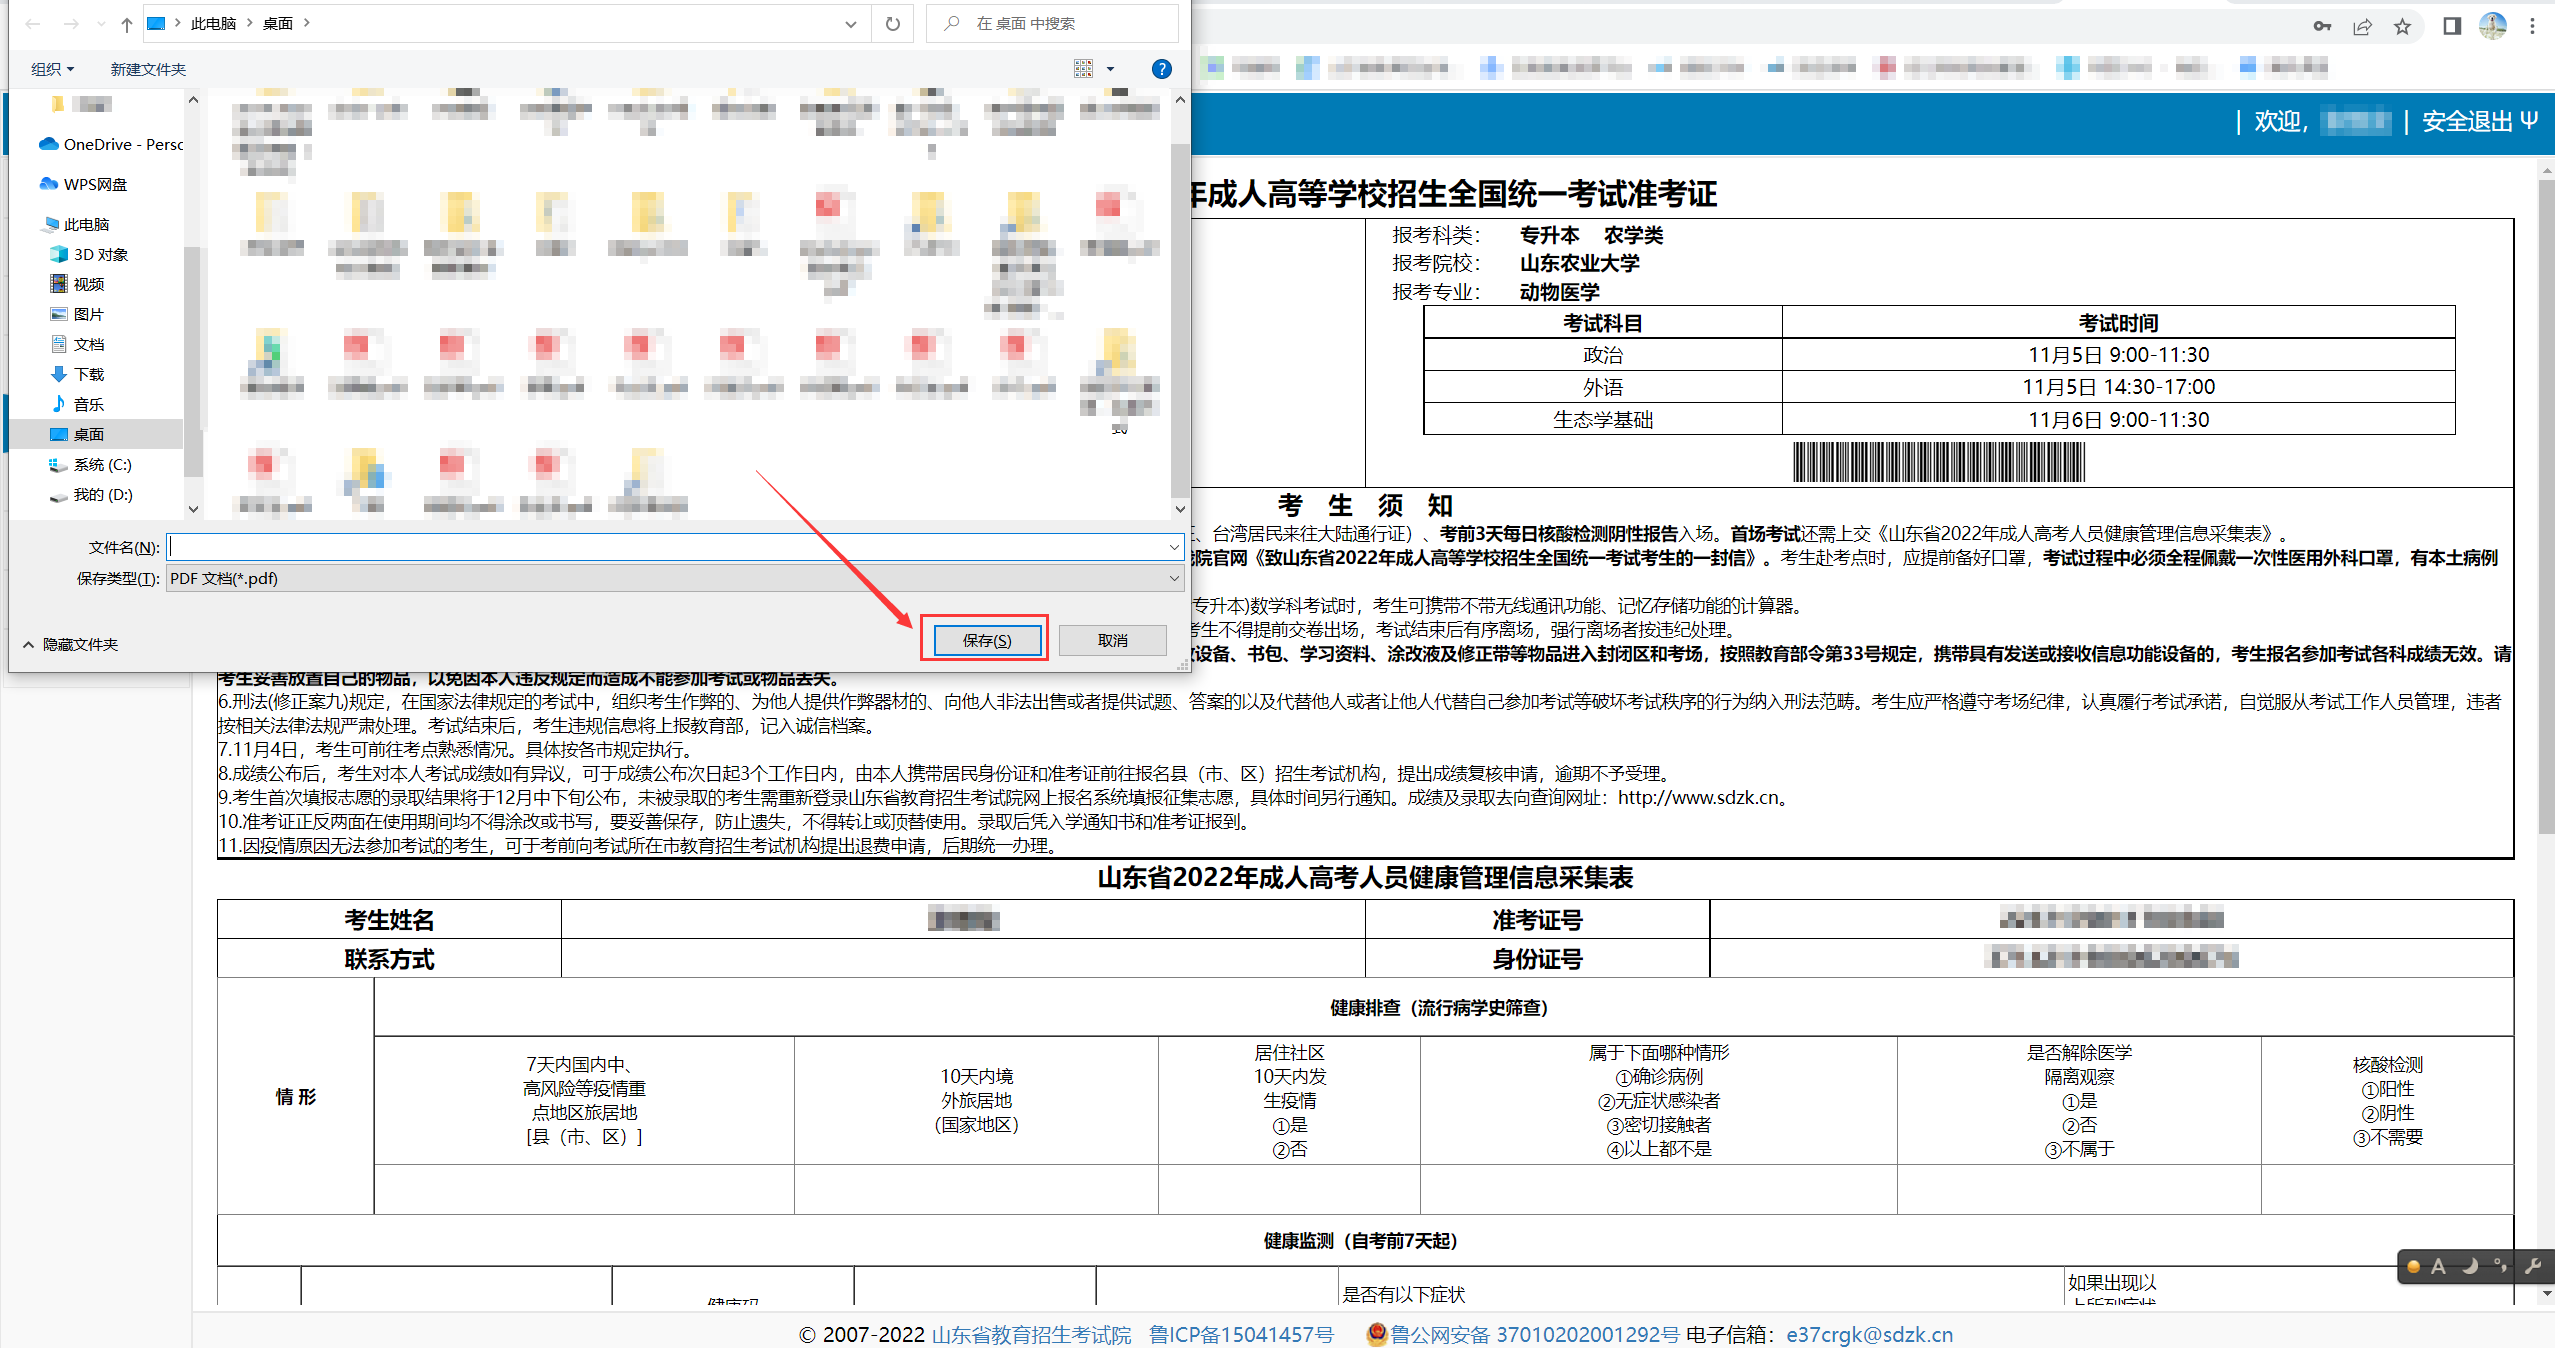
Task: Open the dialog help question-mark icon
Action: (x=1160, y=69)
